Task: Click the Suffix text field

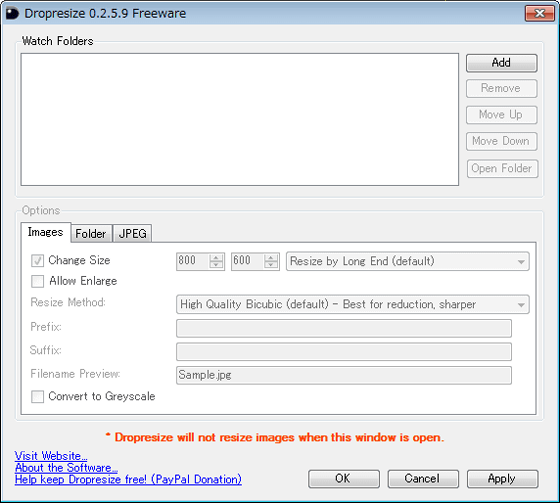Action: [344, 352]
